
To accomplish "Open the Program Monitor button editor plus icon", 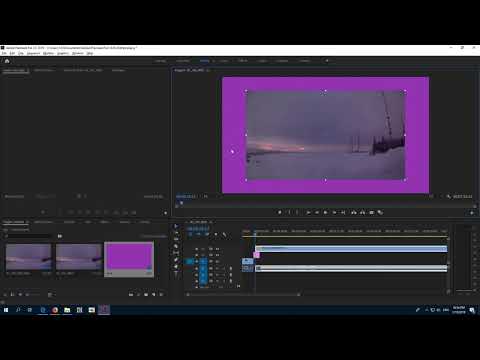I will (x=472, y=213).
